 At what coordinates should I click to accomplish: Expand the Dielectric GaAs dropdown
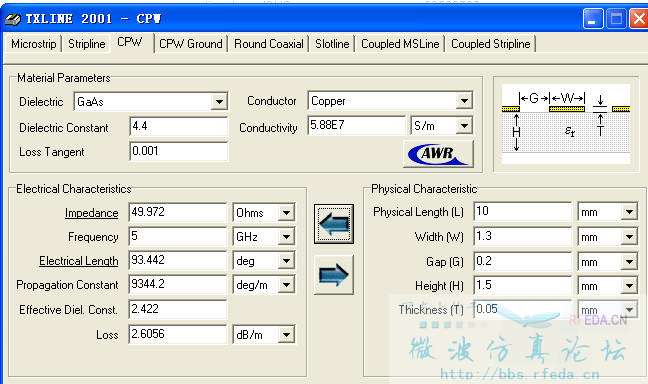click(219, 102)
